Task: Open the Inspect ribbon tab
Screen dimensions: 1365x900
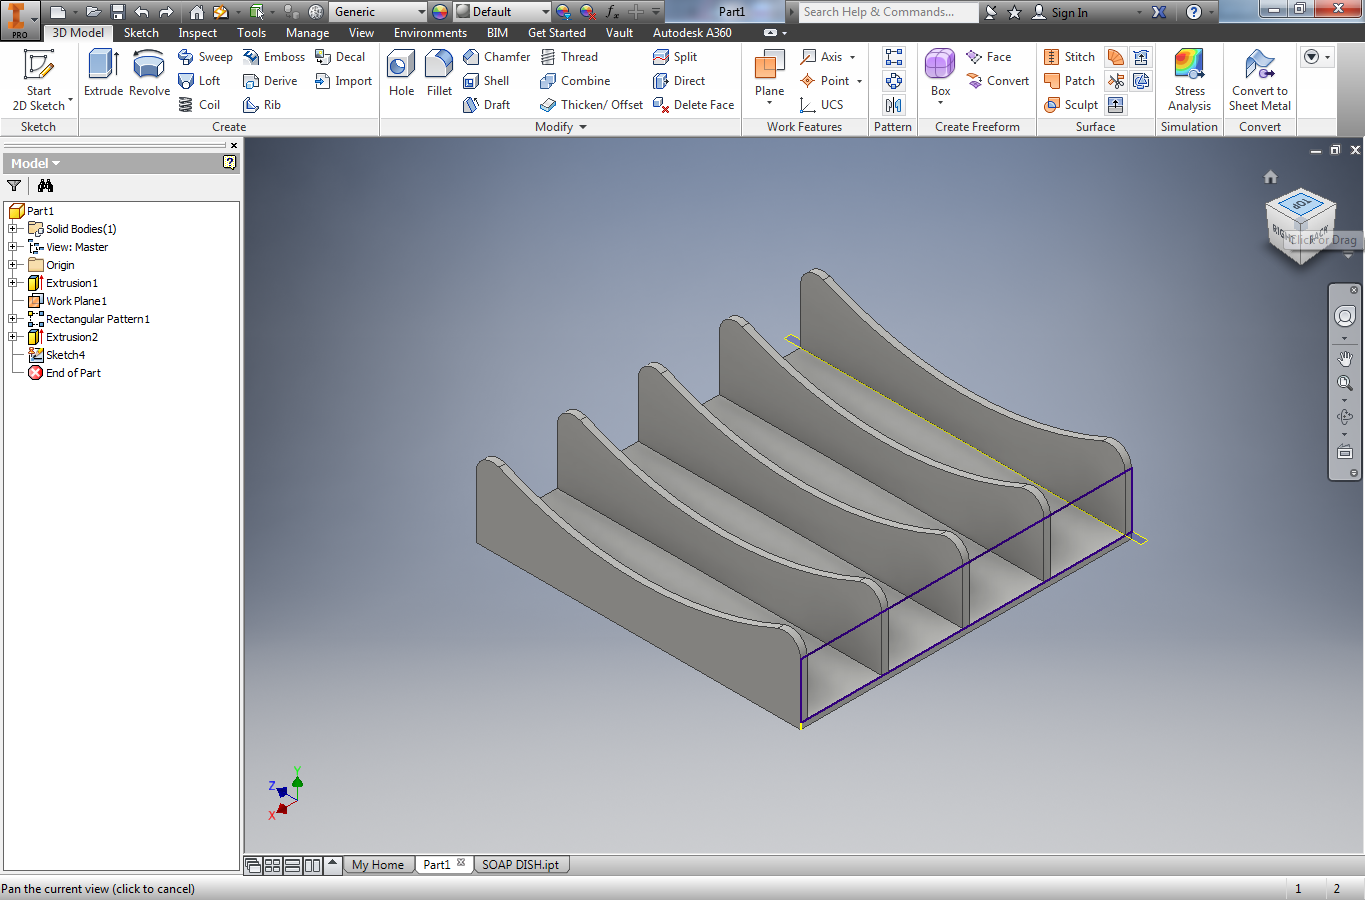Action: pos(197,33)
